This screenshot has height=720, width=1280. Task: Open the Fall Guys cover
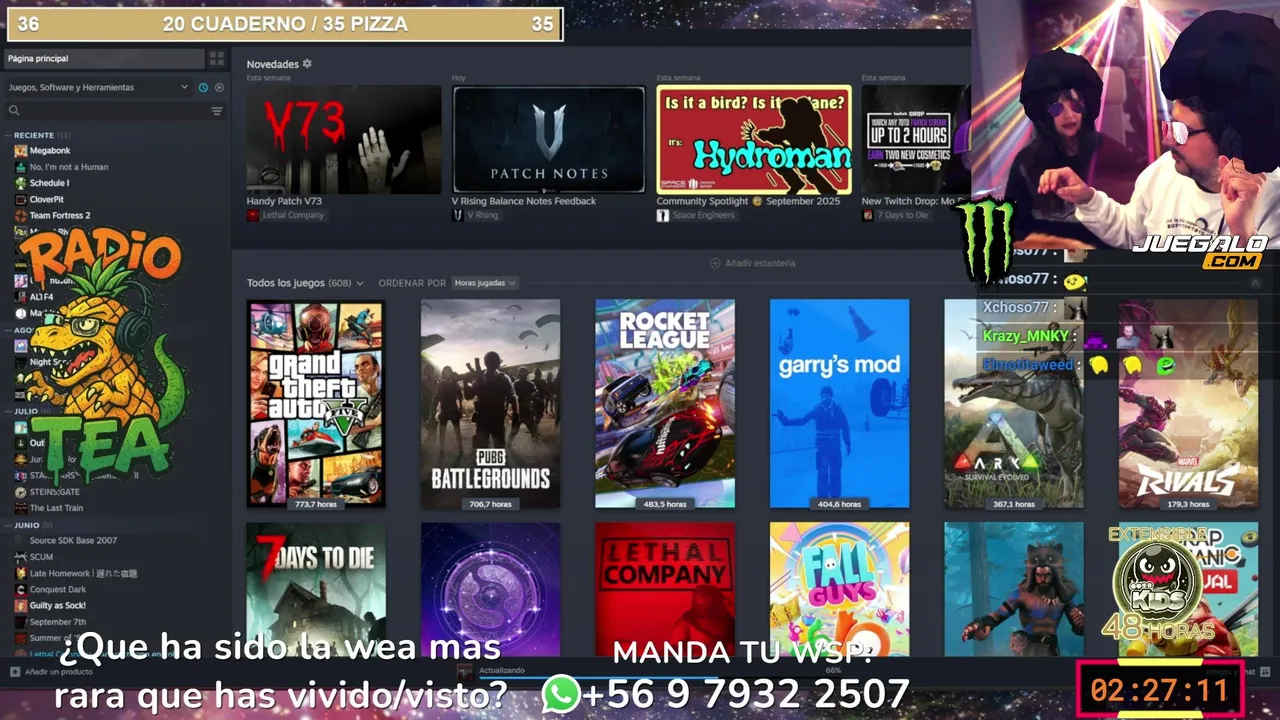(x=839, y=589)
